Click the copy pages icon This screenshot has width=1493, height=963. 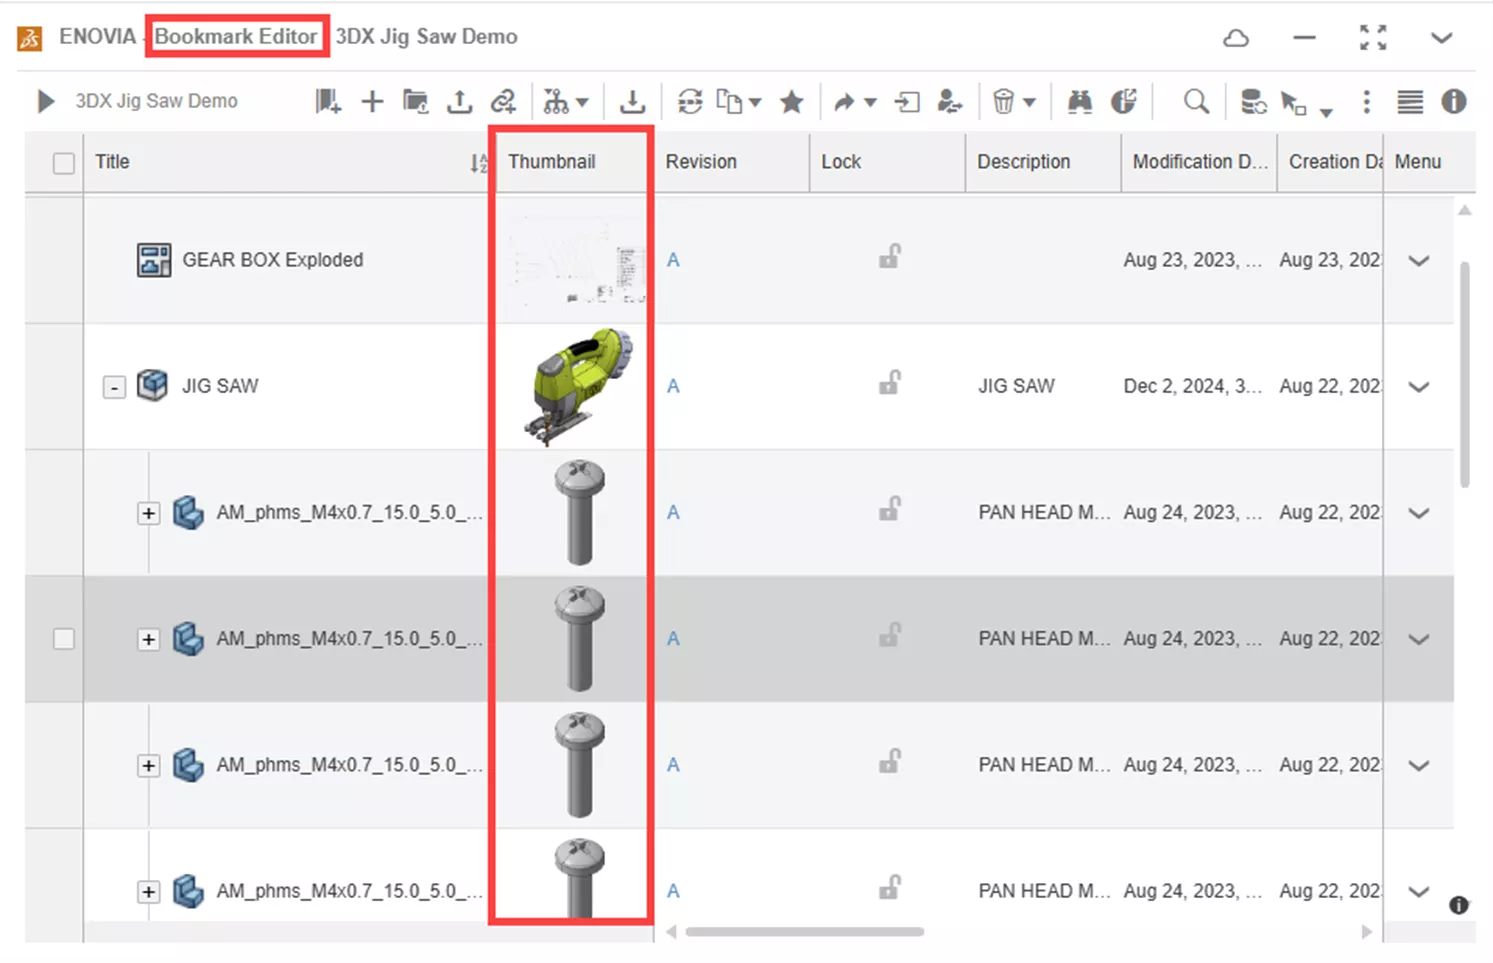point(731,101)
